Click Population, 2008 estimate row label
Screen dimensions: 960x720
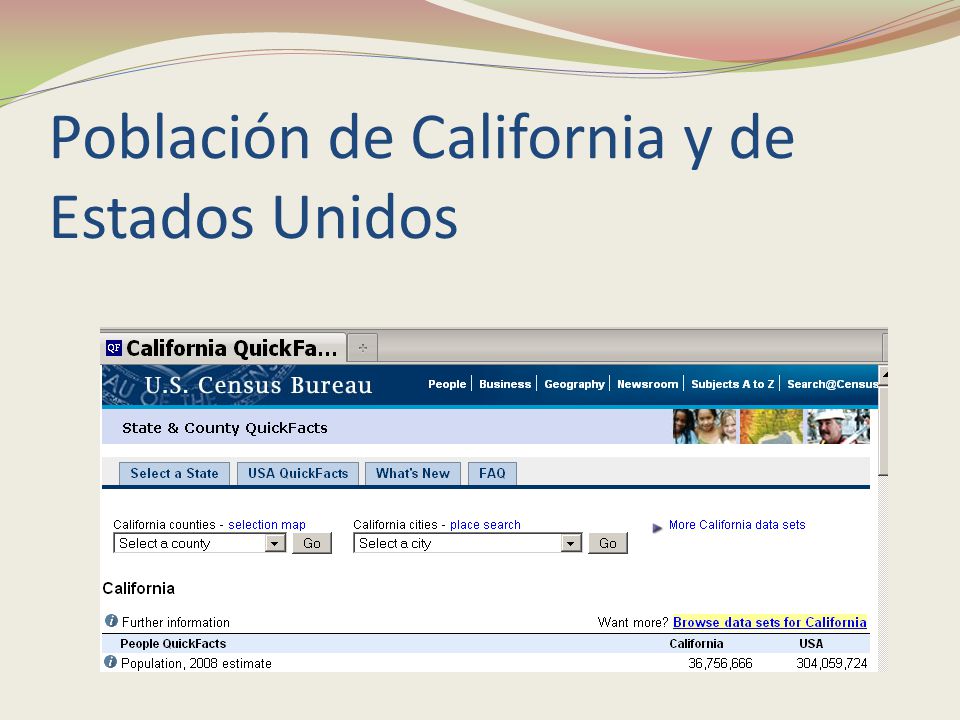[x=196, y=663]
